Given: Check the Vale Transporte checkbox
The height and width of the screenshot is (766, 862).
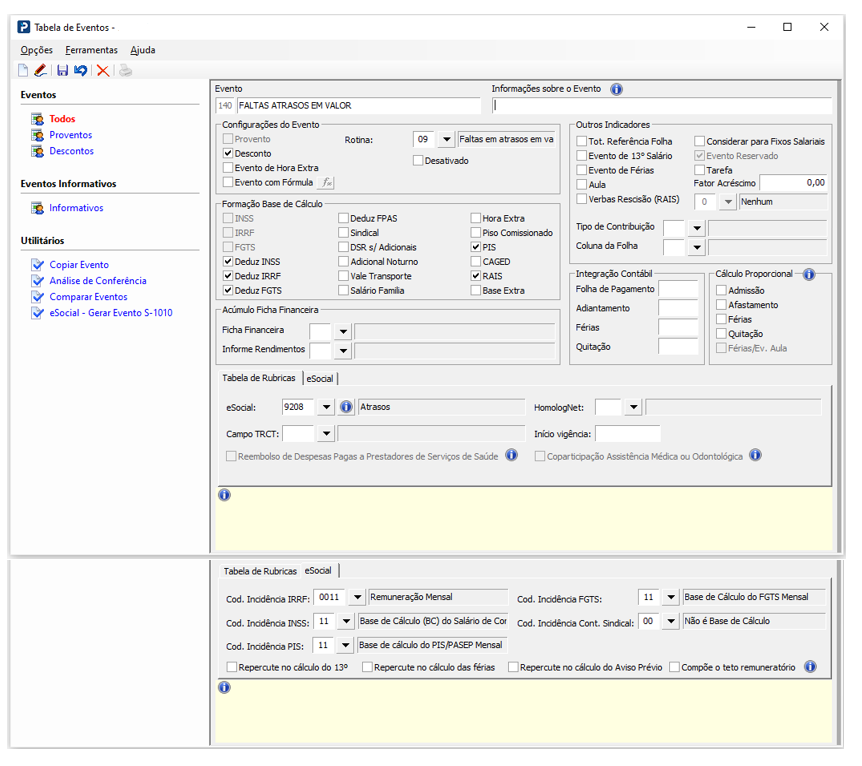Looking at the screenshot, I should pyautogui.click(x=344, y=275).
